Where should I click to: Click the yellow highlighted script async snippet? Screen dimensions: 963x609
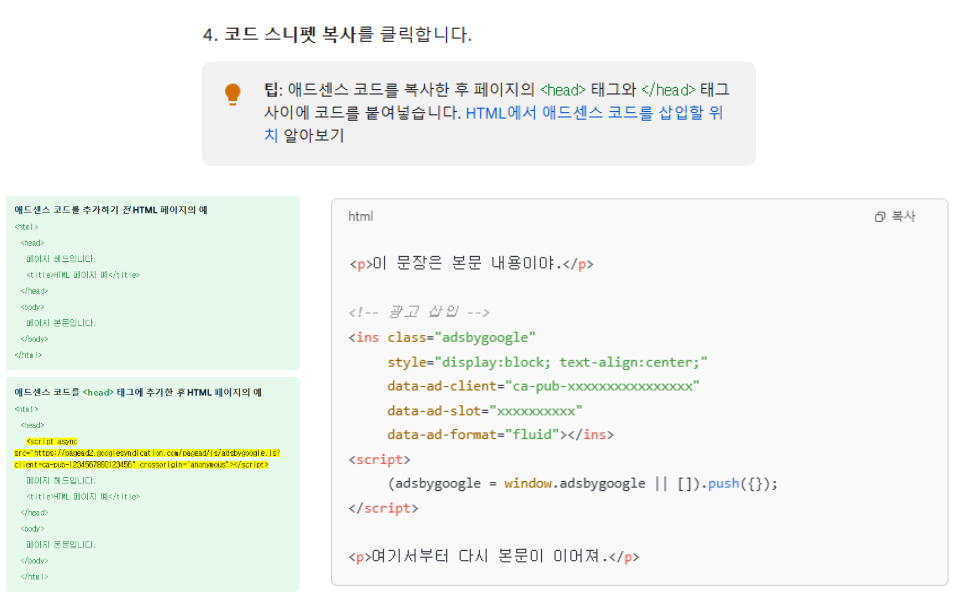(x=147, y=453)
